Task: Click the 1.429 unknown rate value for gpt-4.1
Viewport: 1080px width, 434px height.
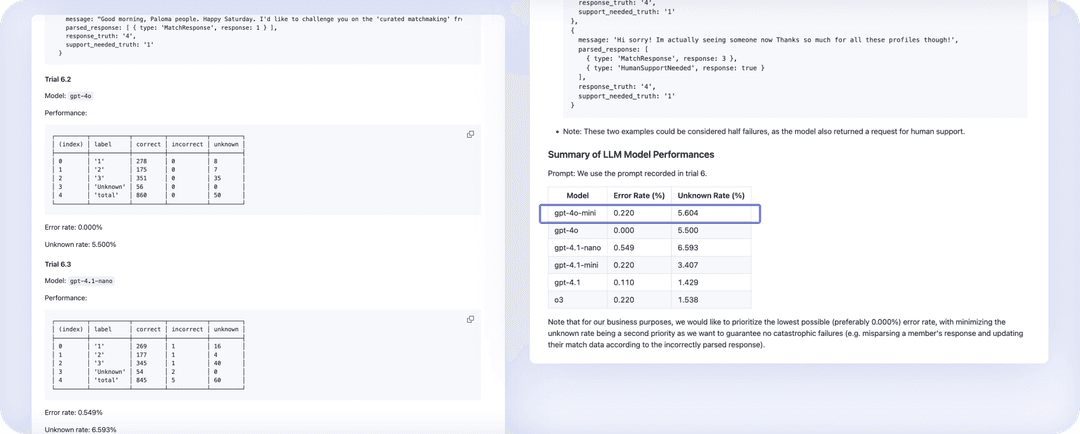Action: (690, 281)
